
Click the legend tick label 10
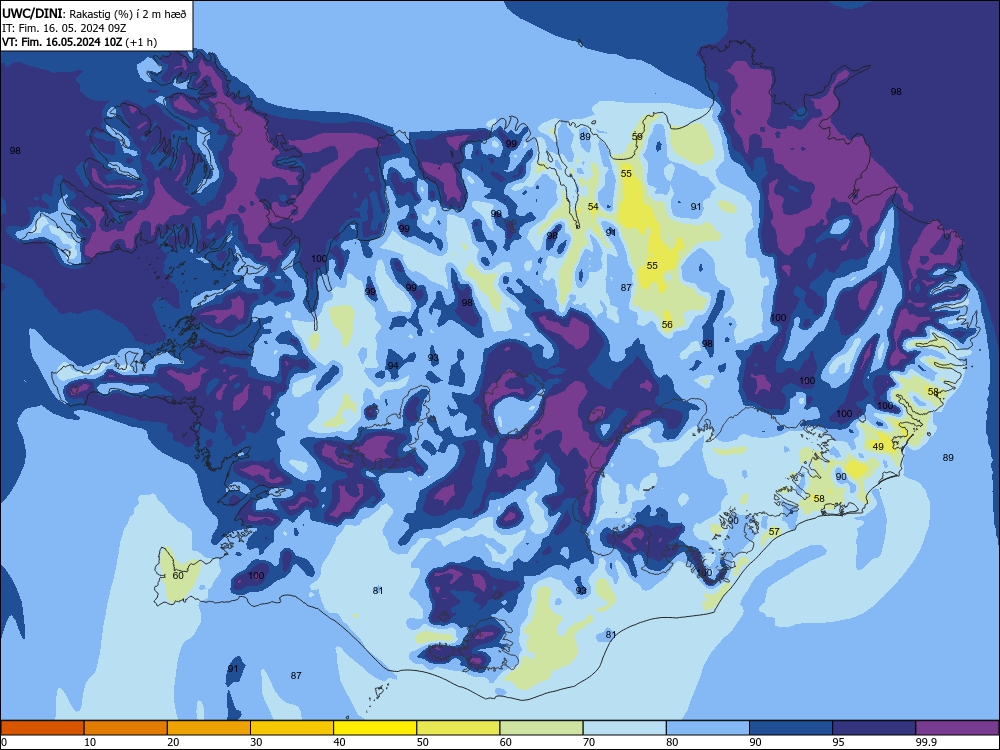point(90,742)
